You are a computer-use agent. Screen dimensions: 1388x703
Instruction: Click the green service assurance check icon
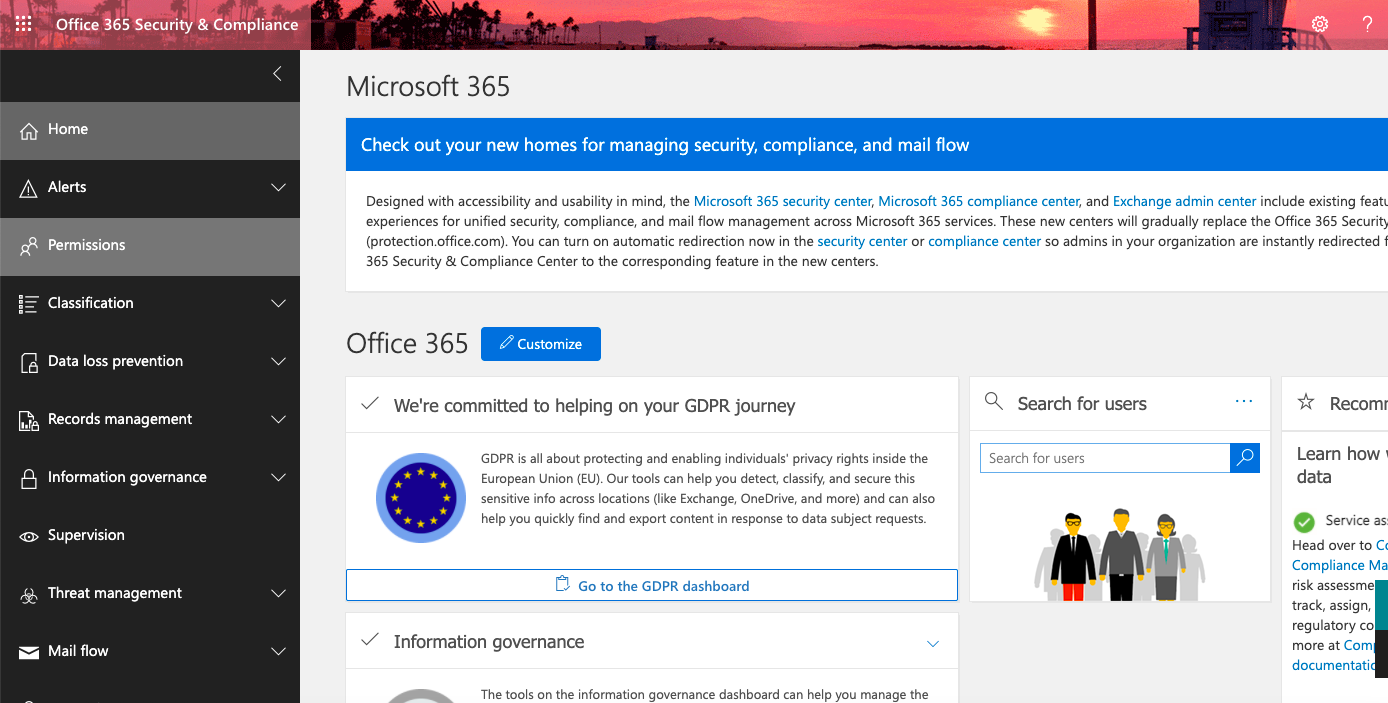point(1304,522)
